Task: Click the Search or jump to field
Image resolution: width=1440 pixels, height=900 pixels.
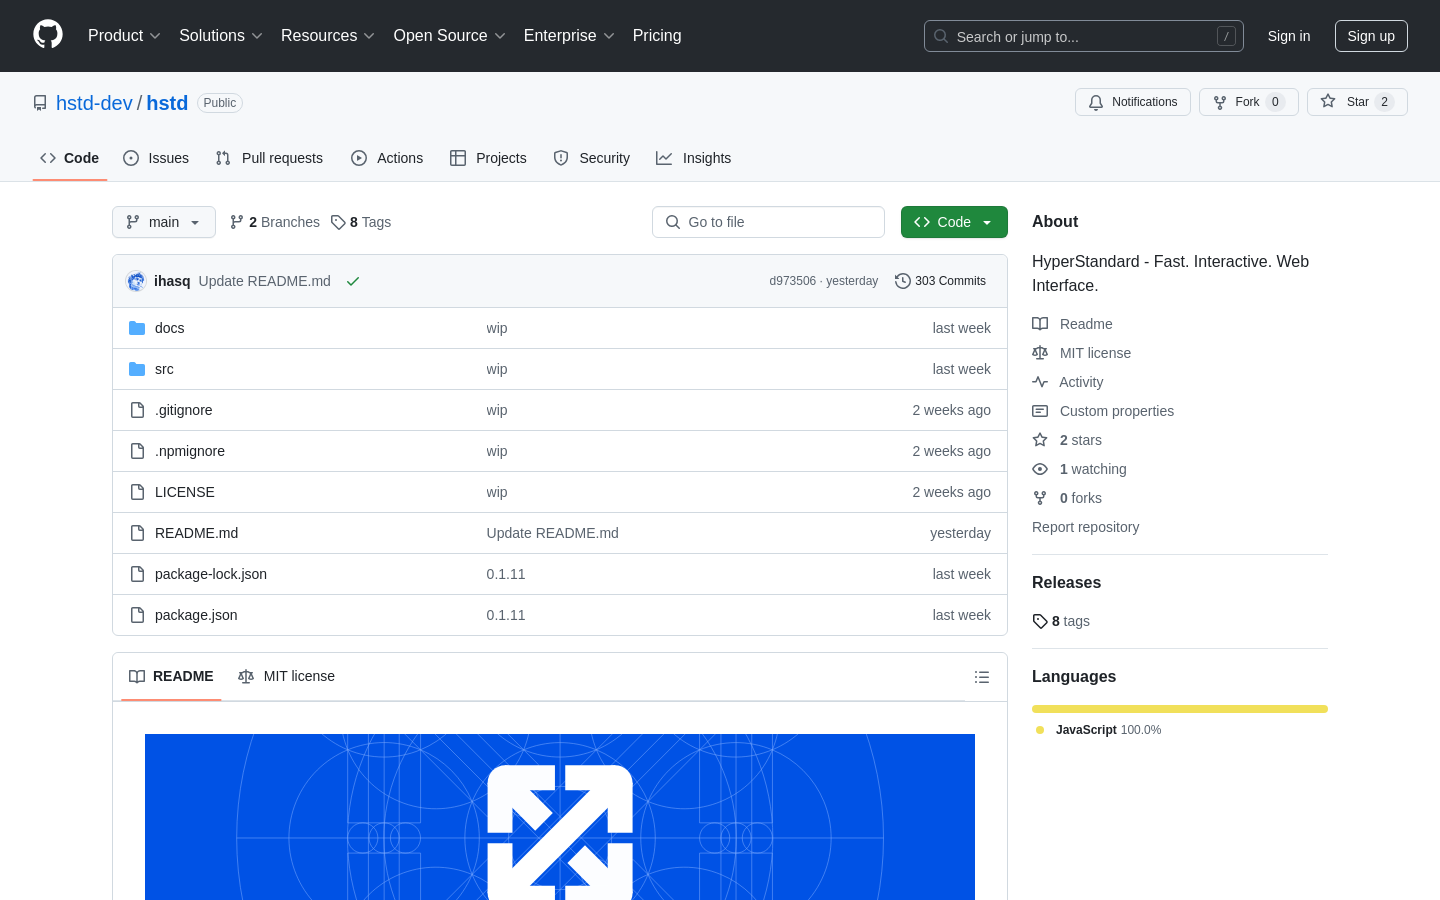Action: 1084,36
